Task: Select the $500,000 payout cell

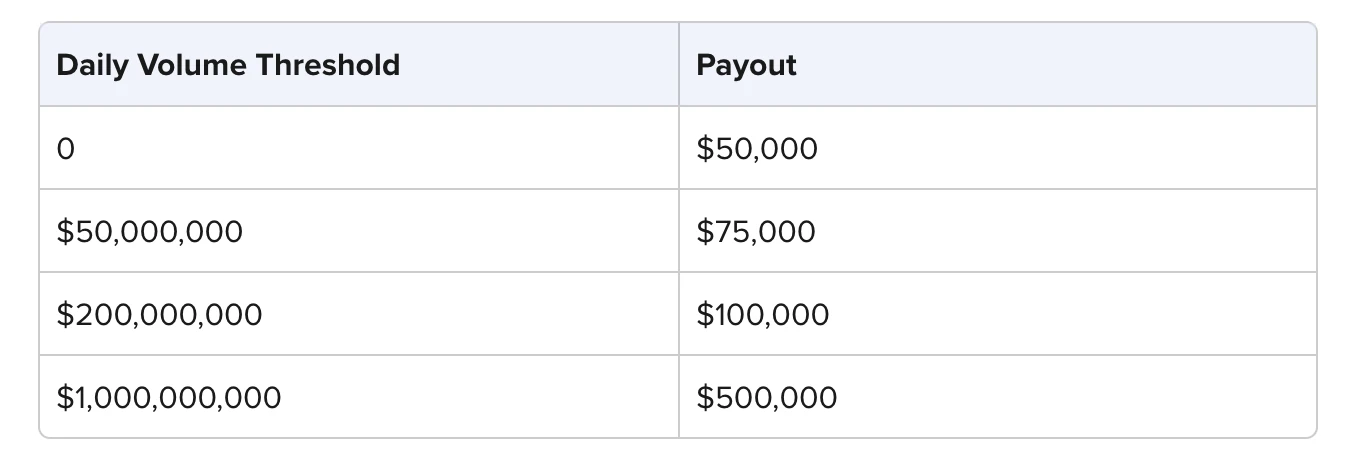Action: click(767, 398)
